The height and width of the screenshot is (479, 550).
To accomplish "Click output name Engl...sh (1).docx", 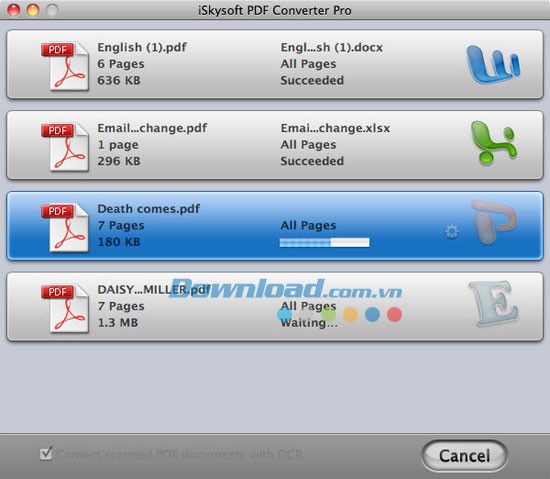I will tap(331, 47).
